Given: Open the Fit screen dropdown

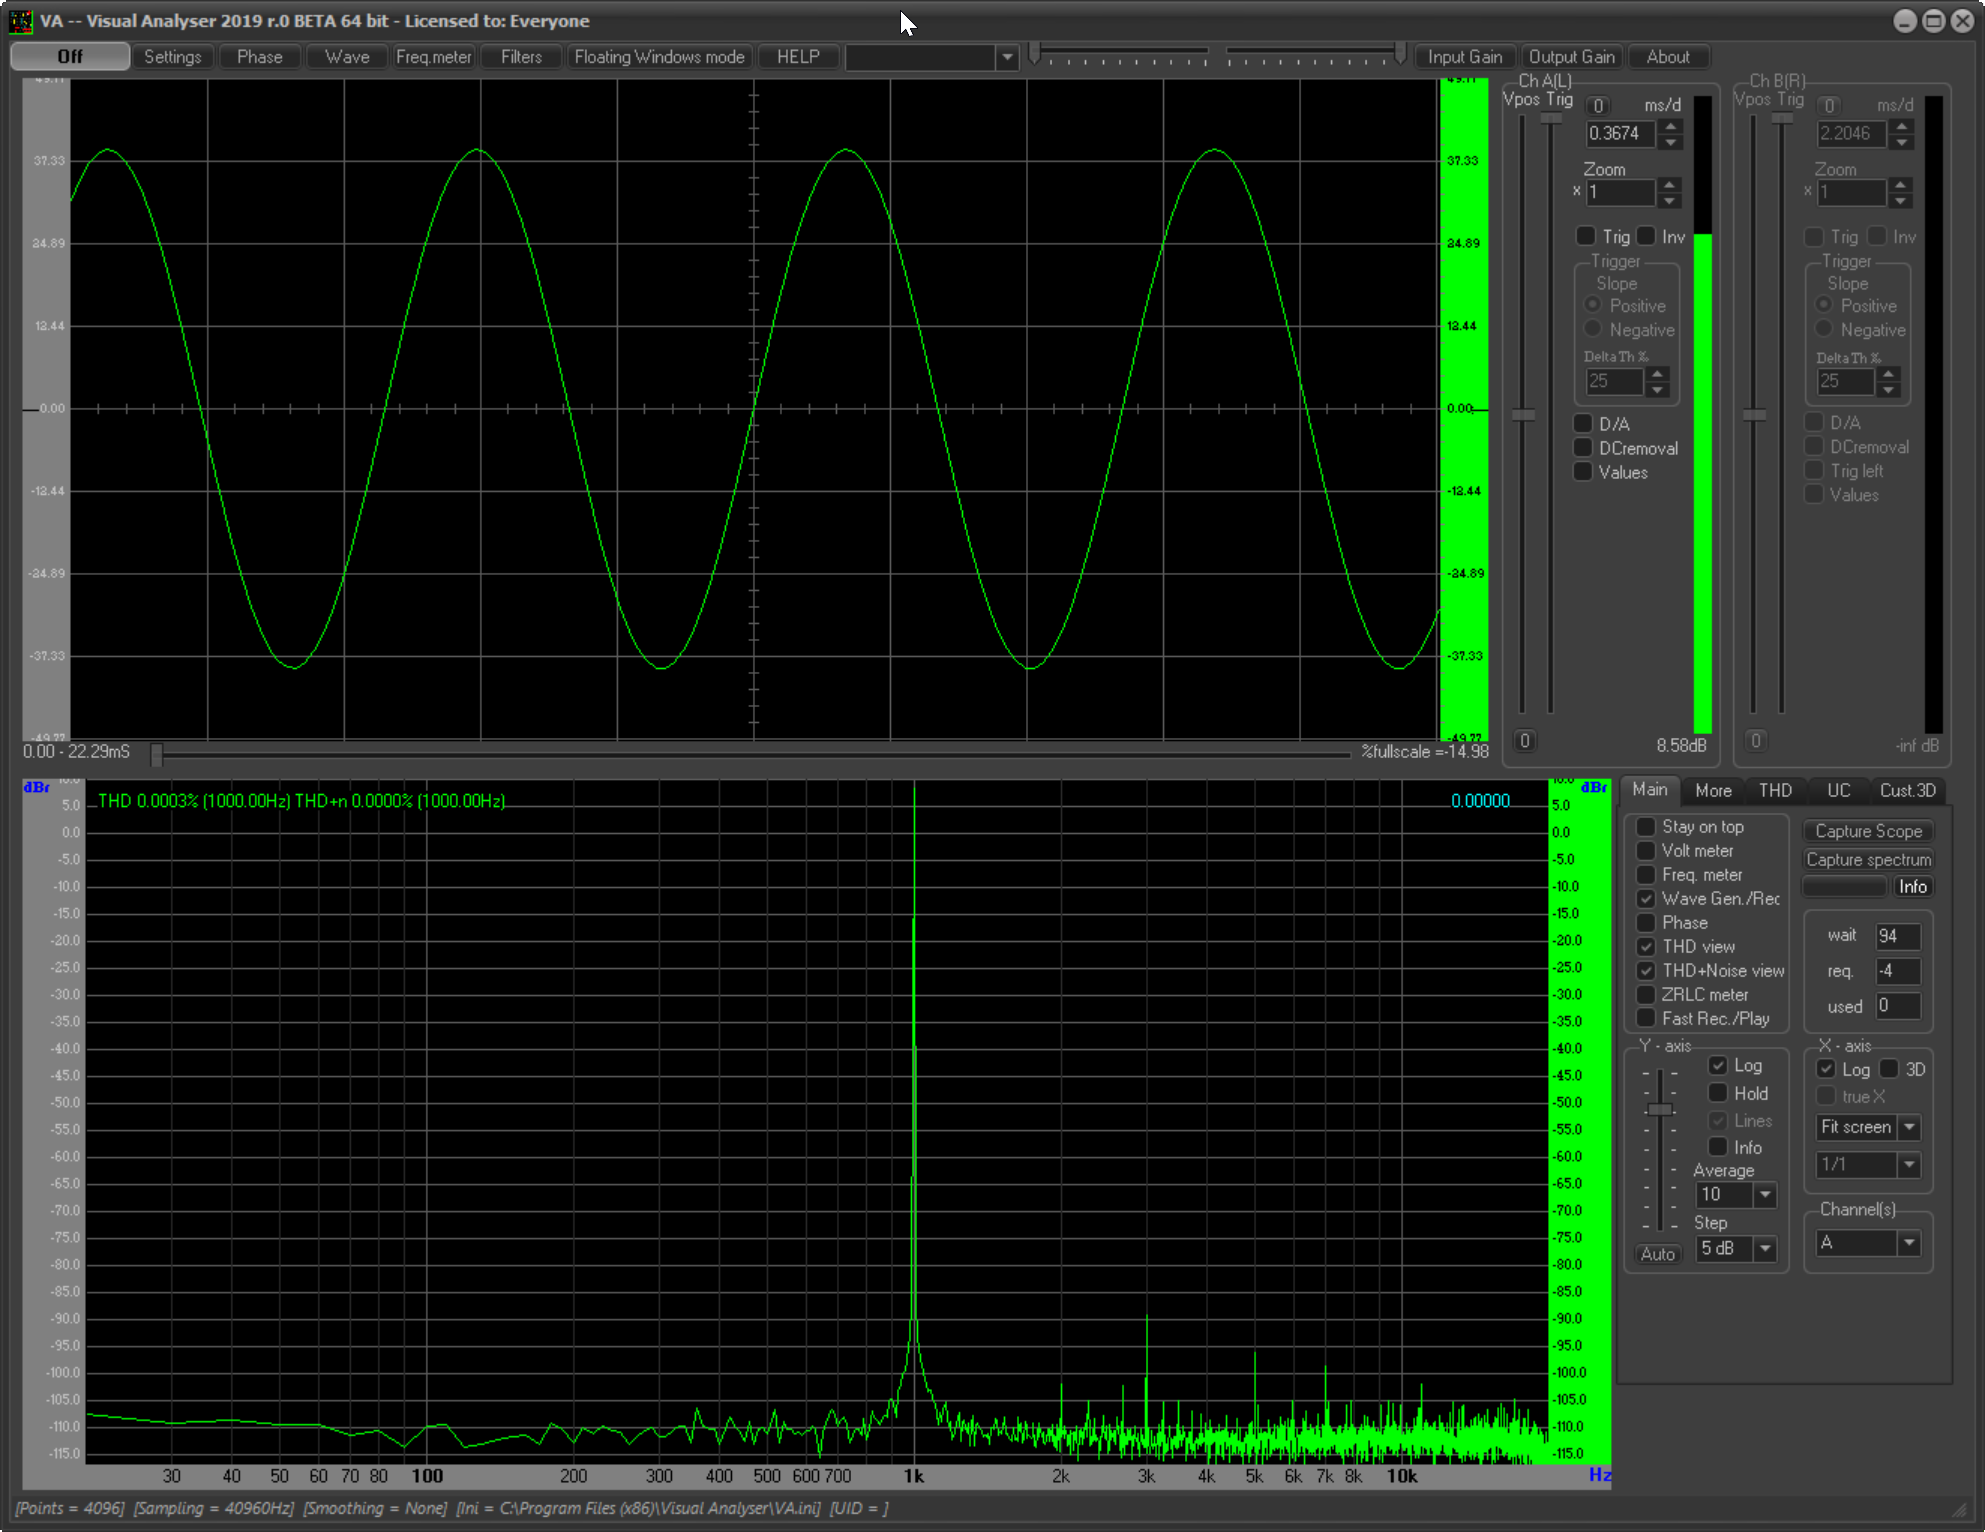Looking at the screenshot, I should [1909, 1128].
